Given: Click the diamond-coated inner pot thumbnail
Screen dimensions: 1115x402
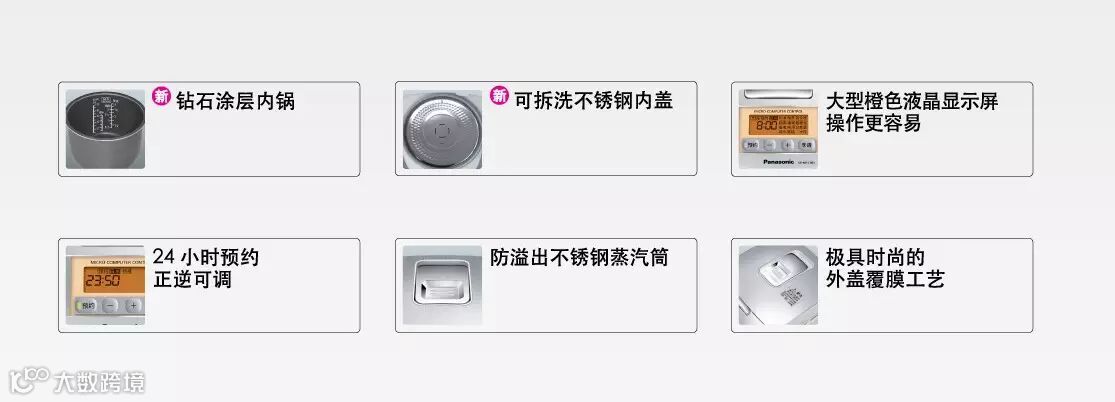Looking at the screenshot, I should [105, 129].
